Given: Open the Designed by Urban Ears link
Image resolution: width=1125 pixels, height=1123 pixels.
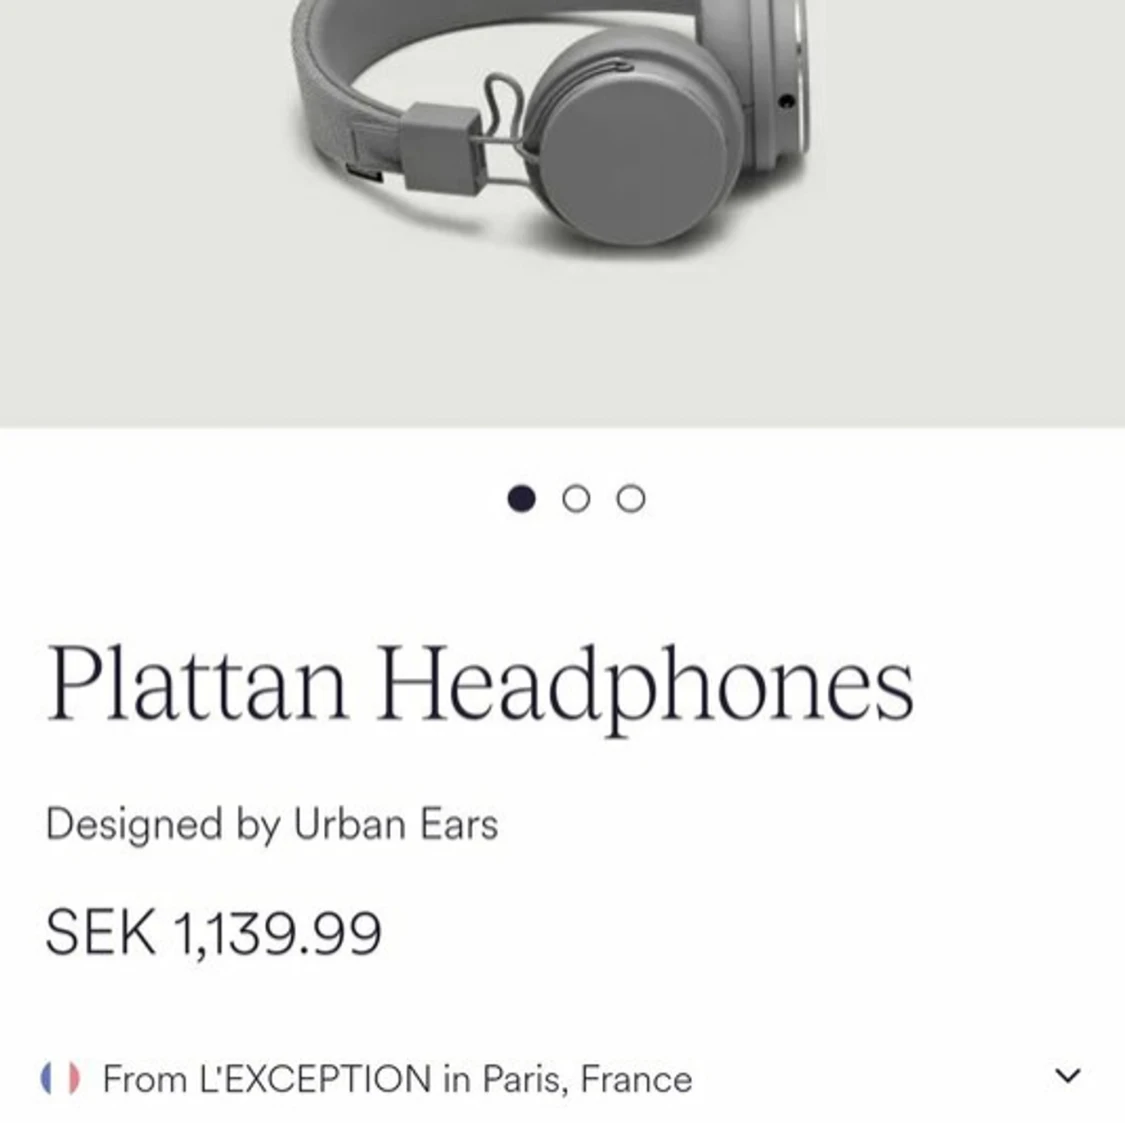Looking at the screenshot, I should 272,824.
